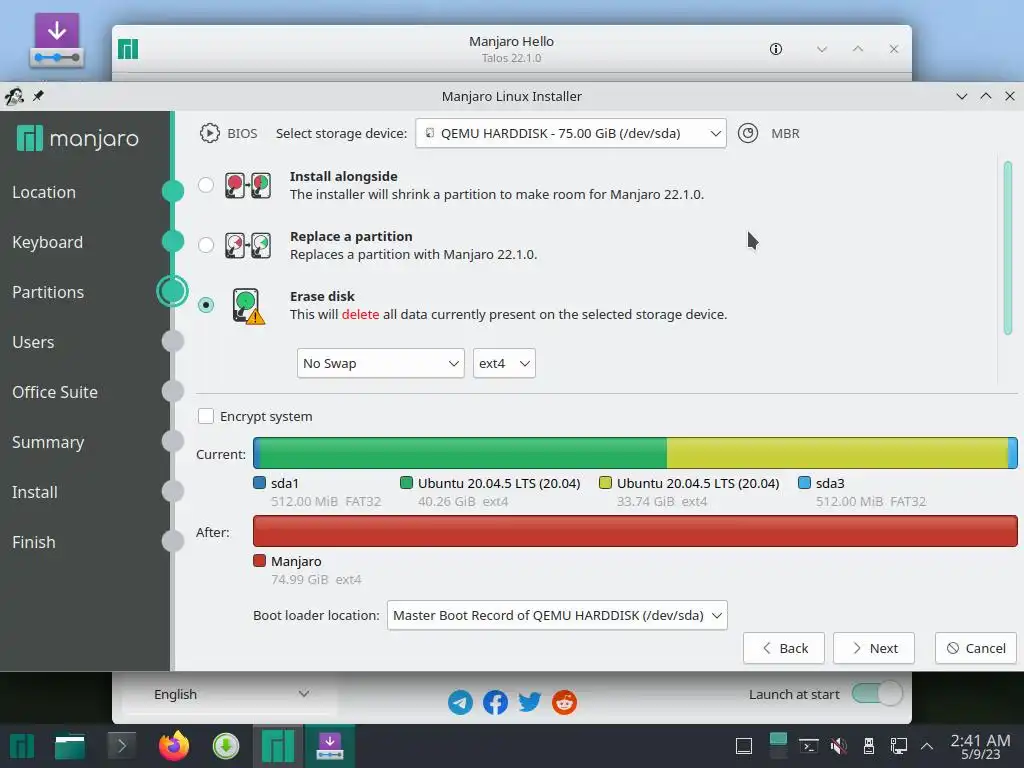The image size is (1024, 768).
Task: Select the Replace a partition radio button
Action: pos(206,245)
